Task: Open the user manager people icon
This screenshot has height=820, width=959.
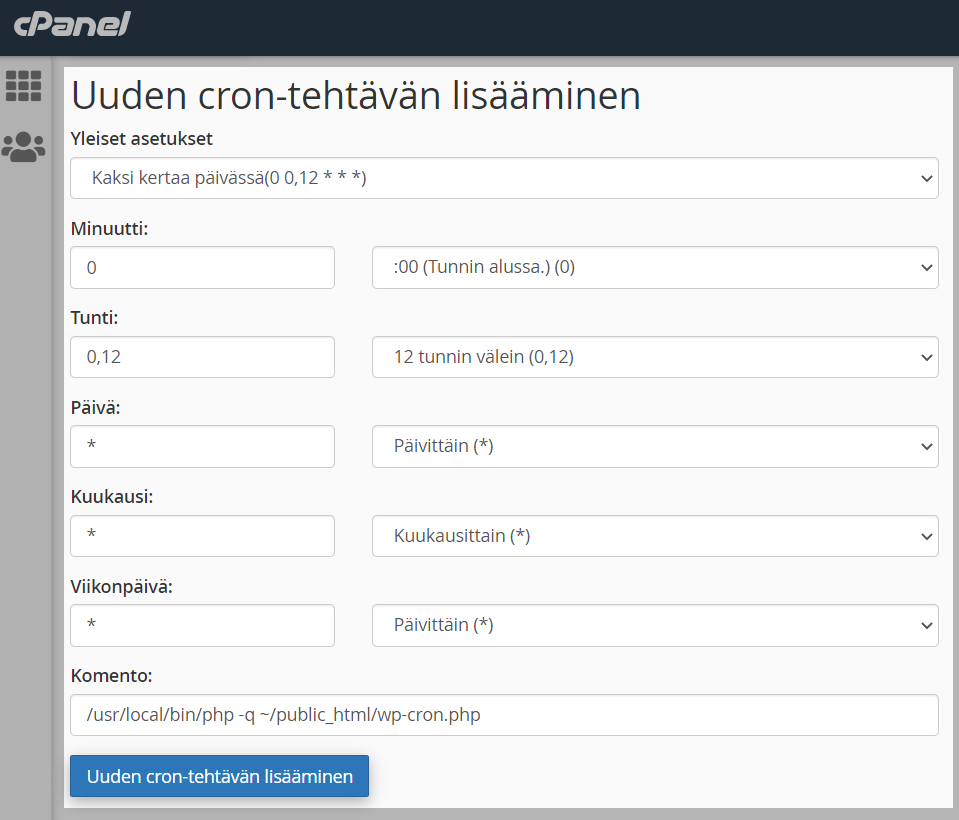Action: click(23, 147)
